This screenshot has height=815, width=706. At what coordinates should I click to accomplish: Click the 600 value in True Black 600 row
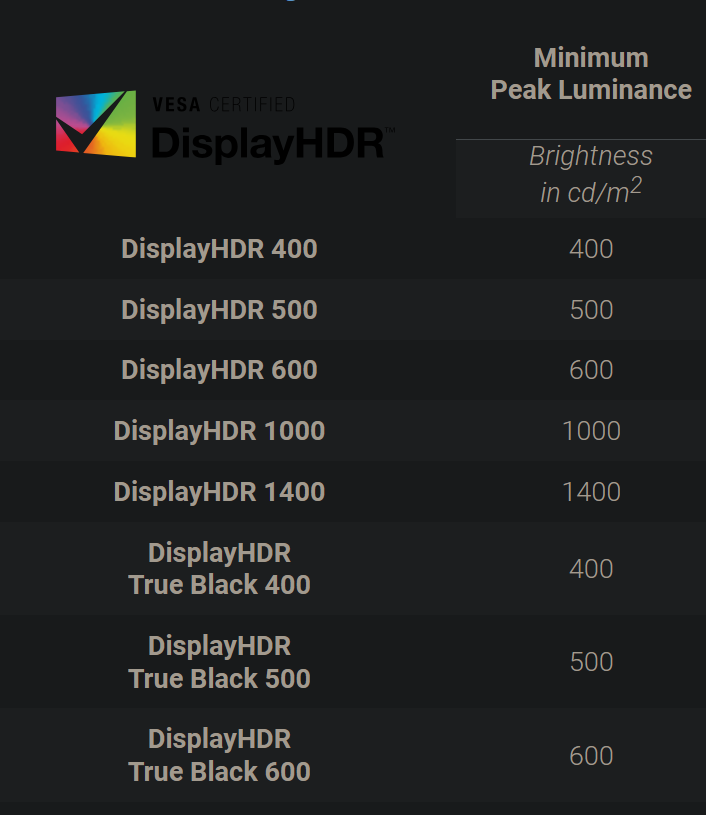tap(591, 755)
